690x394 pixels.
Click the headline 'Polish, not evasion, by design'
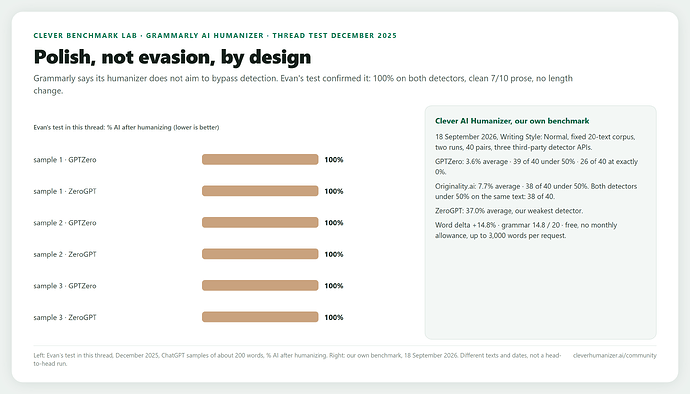click(x=172, y=57)
